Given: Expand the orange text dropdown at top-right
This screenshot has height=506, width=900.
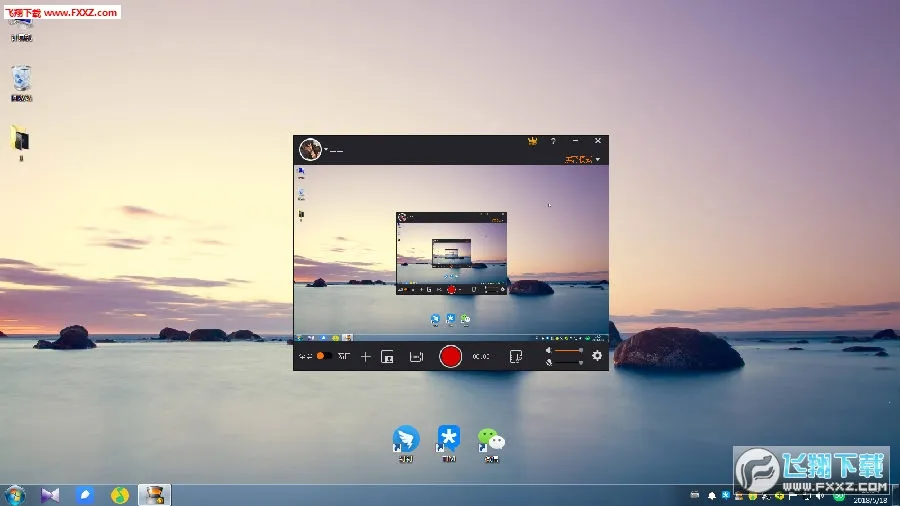Looking at the screenshot, I should coord(582,159).
